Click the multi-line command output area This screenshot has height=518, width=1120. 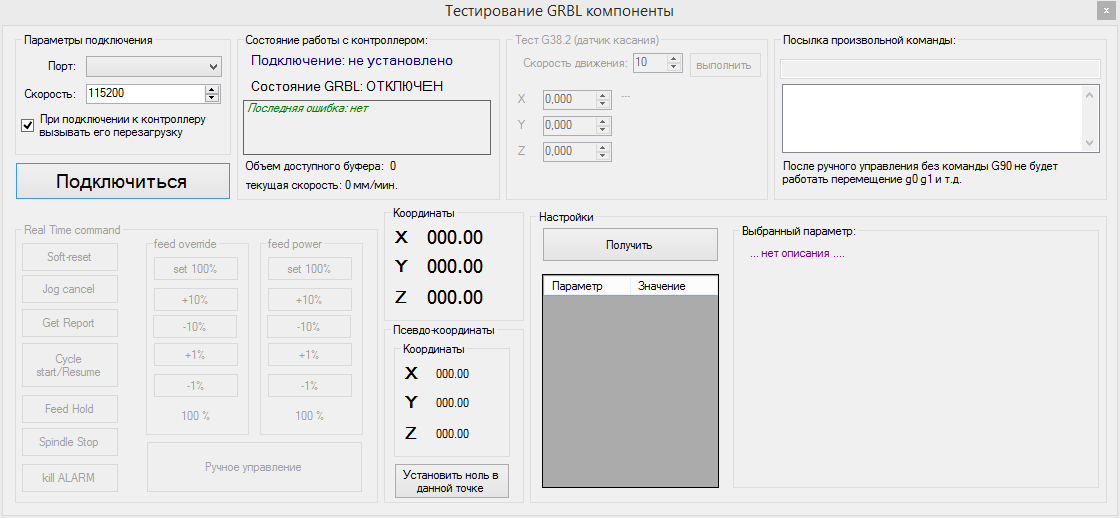932,118
